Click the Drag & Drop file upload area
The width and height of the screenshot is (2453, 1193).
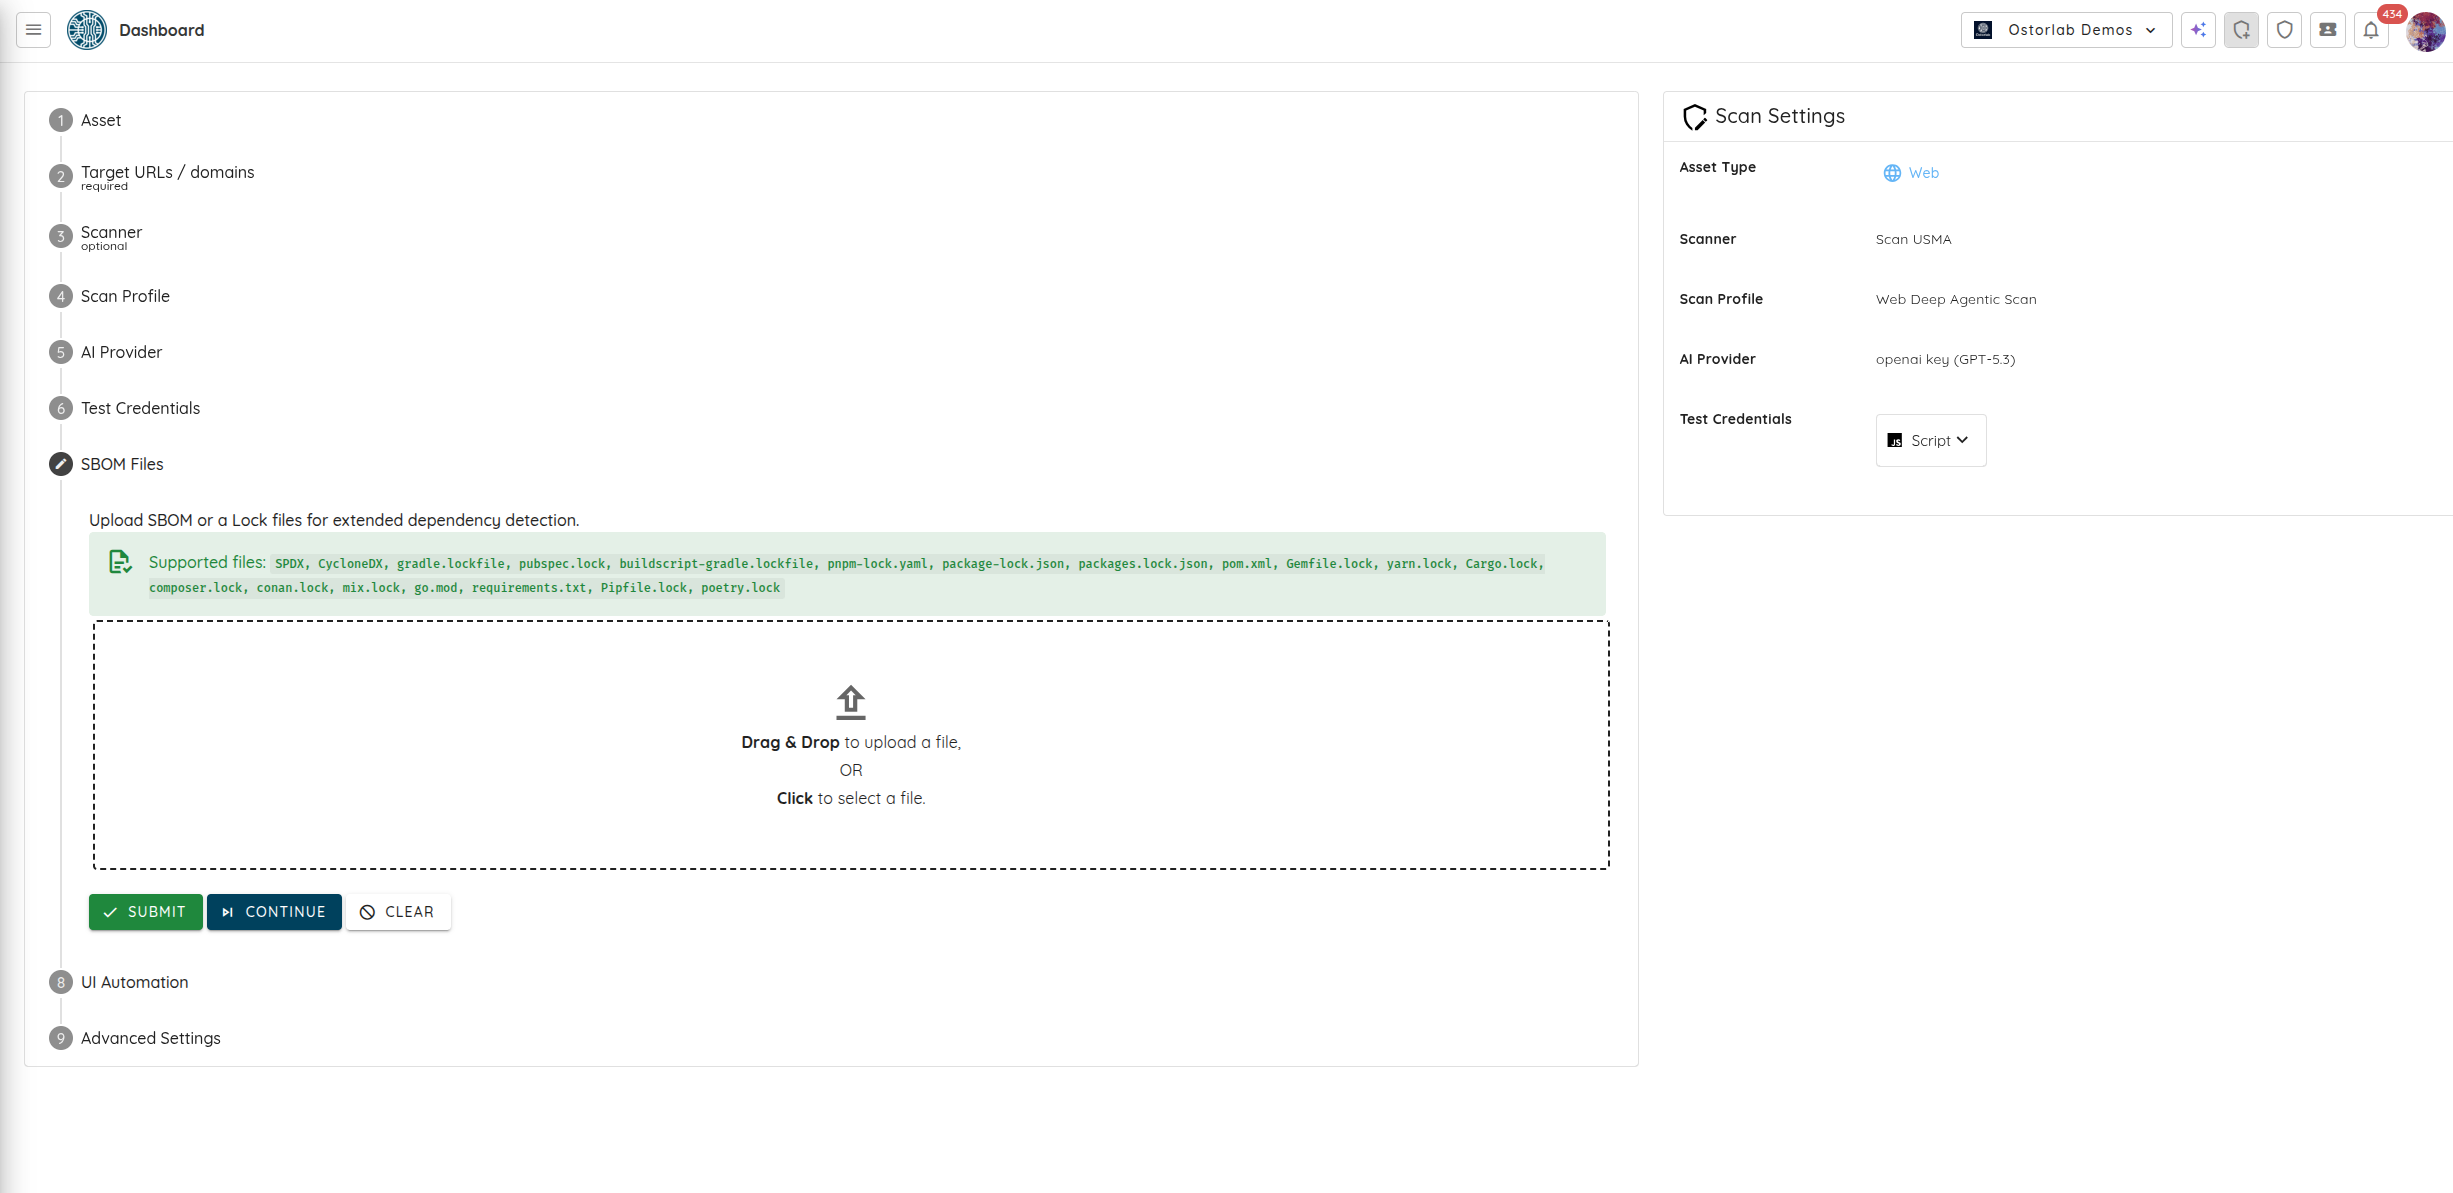coord(850,745)
